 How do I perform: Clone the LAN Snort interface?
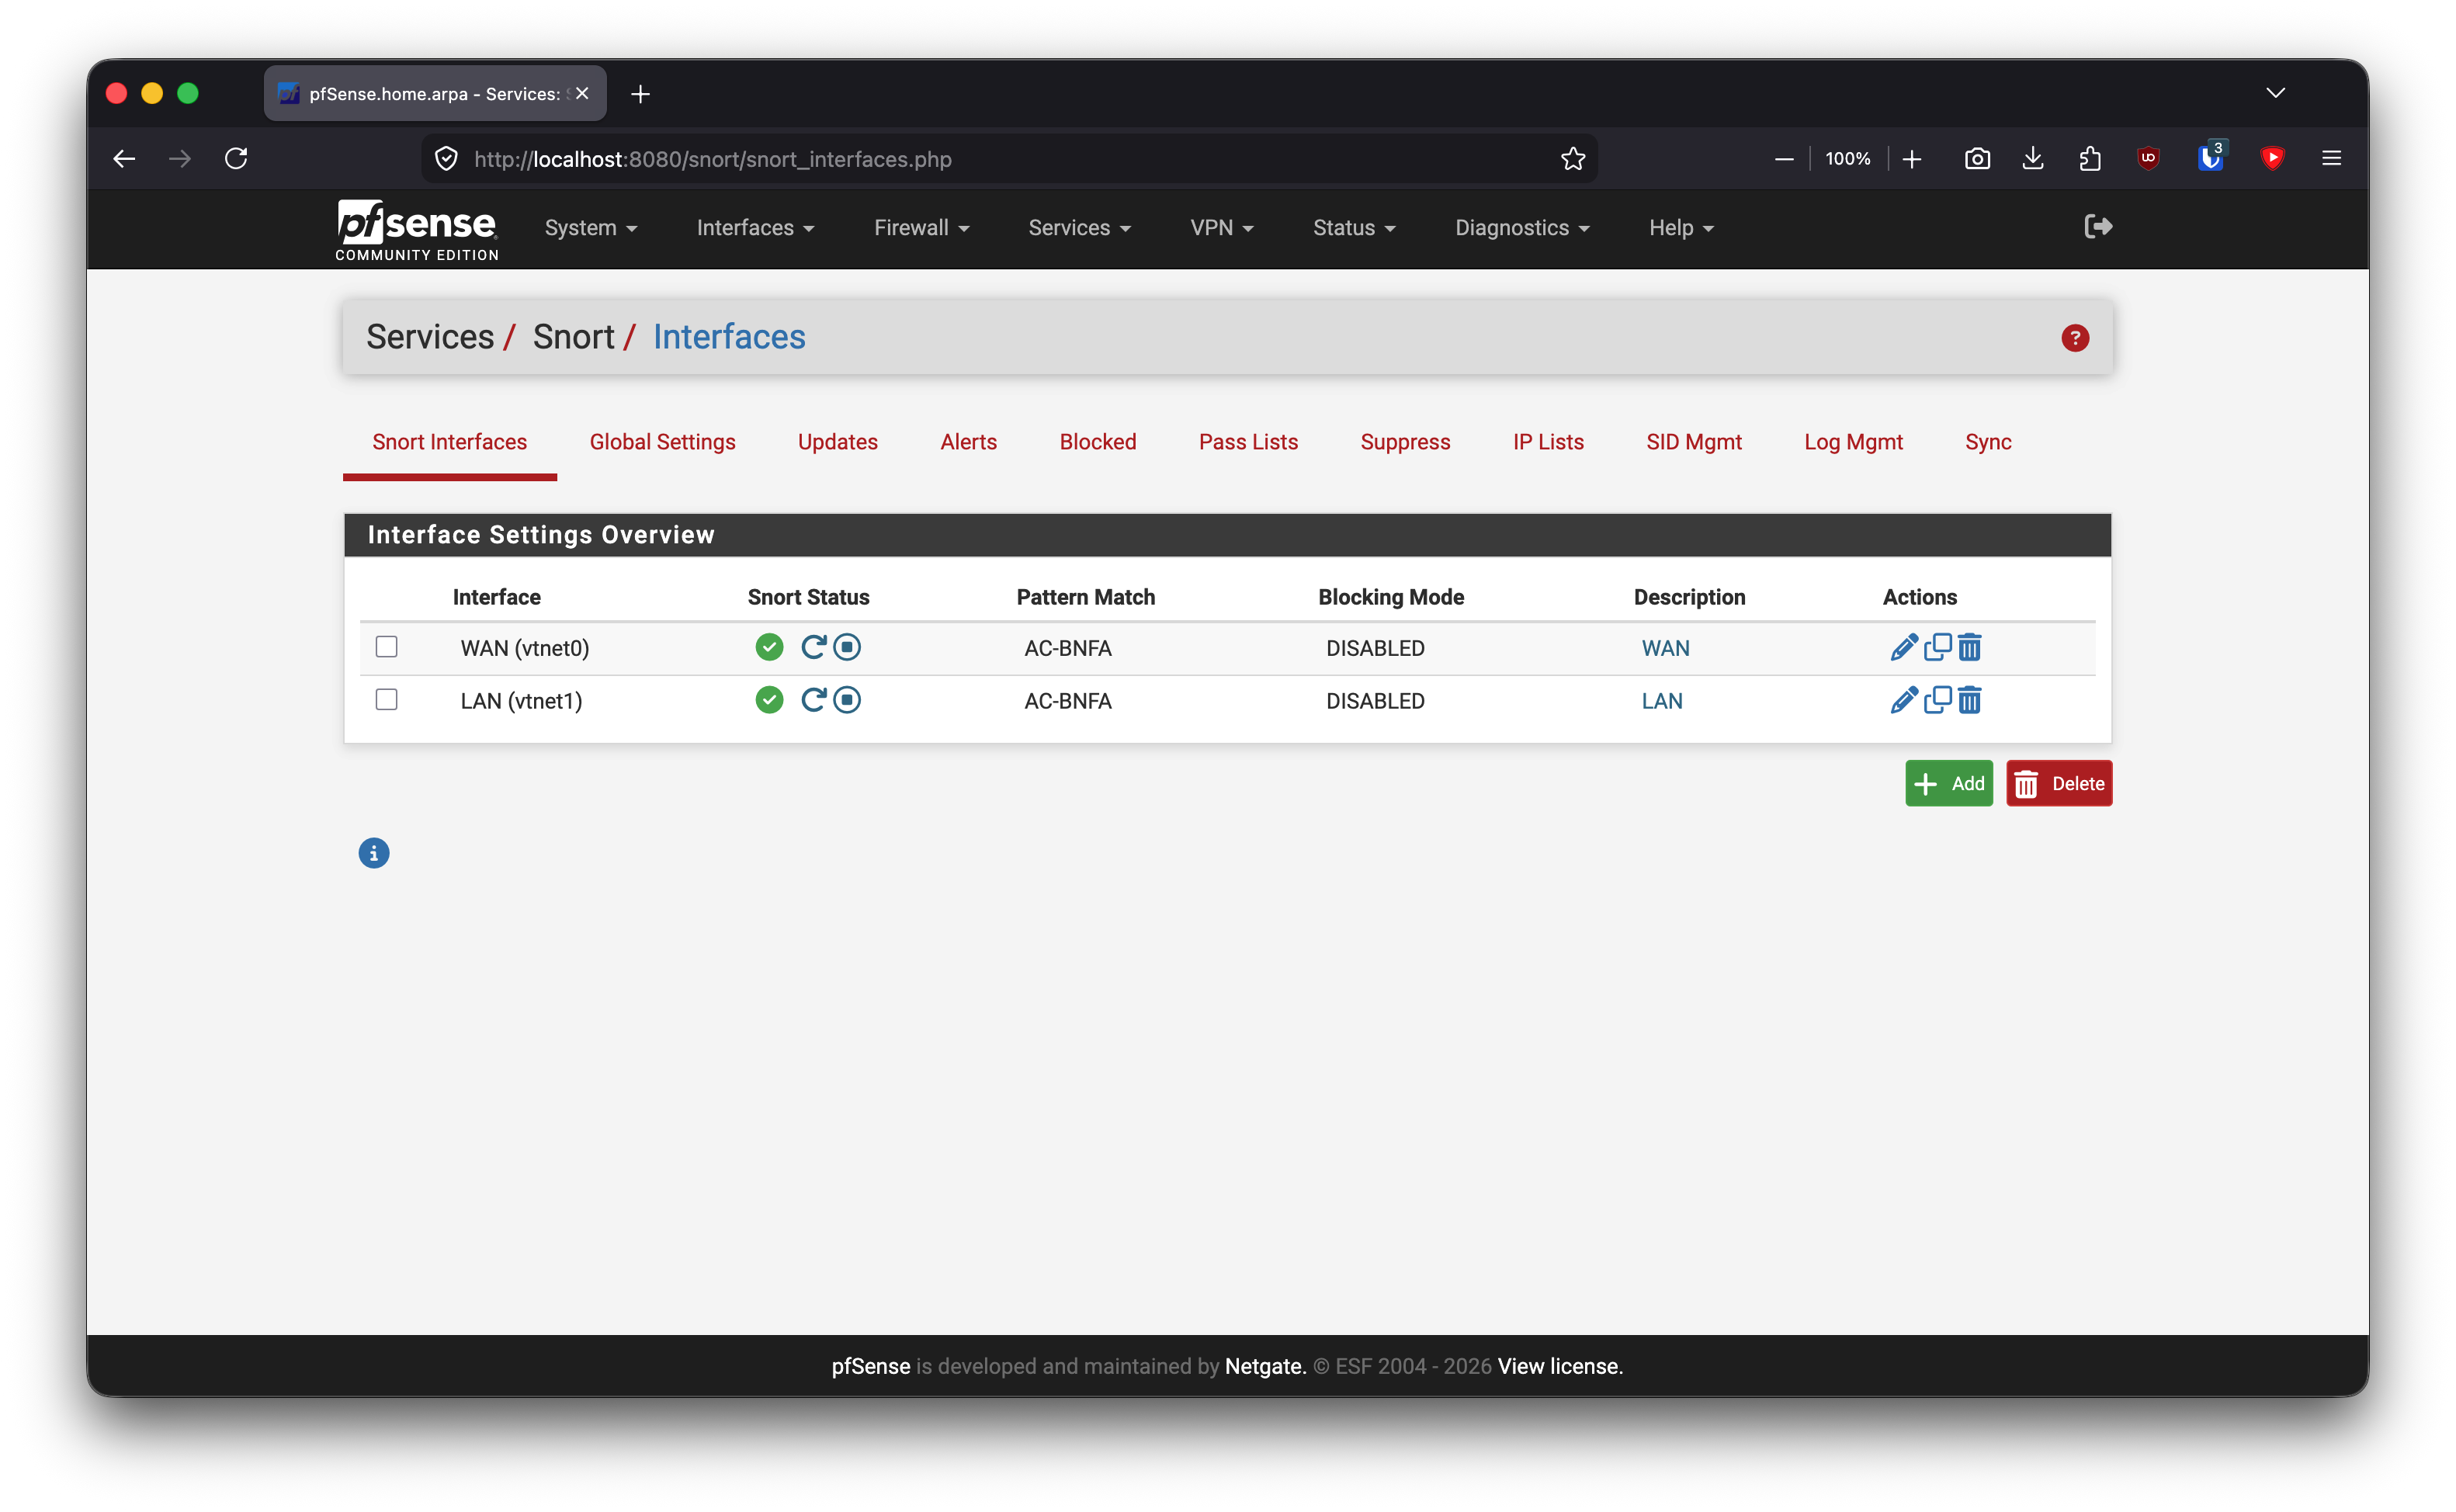point(1937,700)
